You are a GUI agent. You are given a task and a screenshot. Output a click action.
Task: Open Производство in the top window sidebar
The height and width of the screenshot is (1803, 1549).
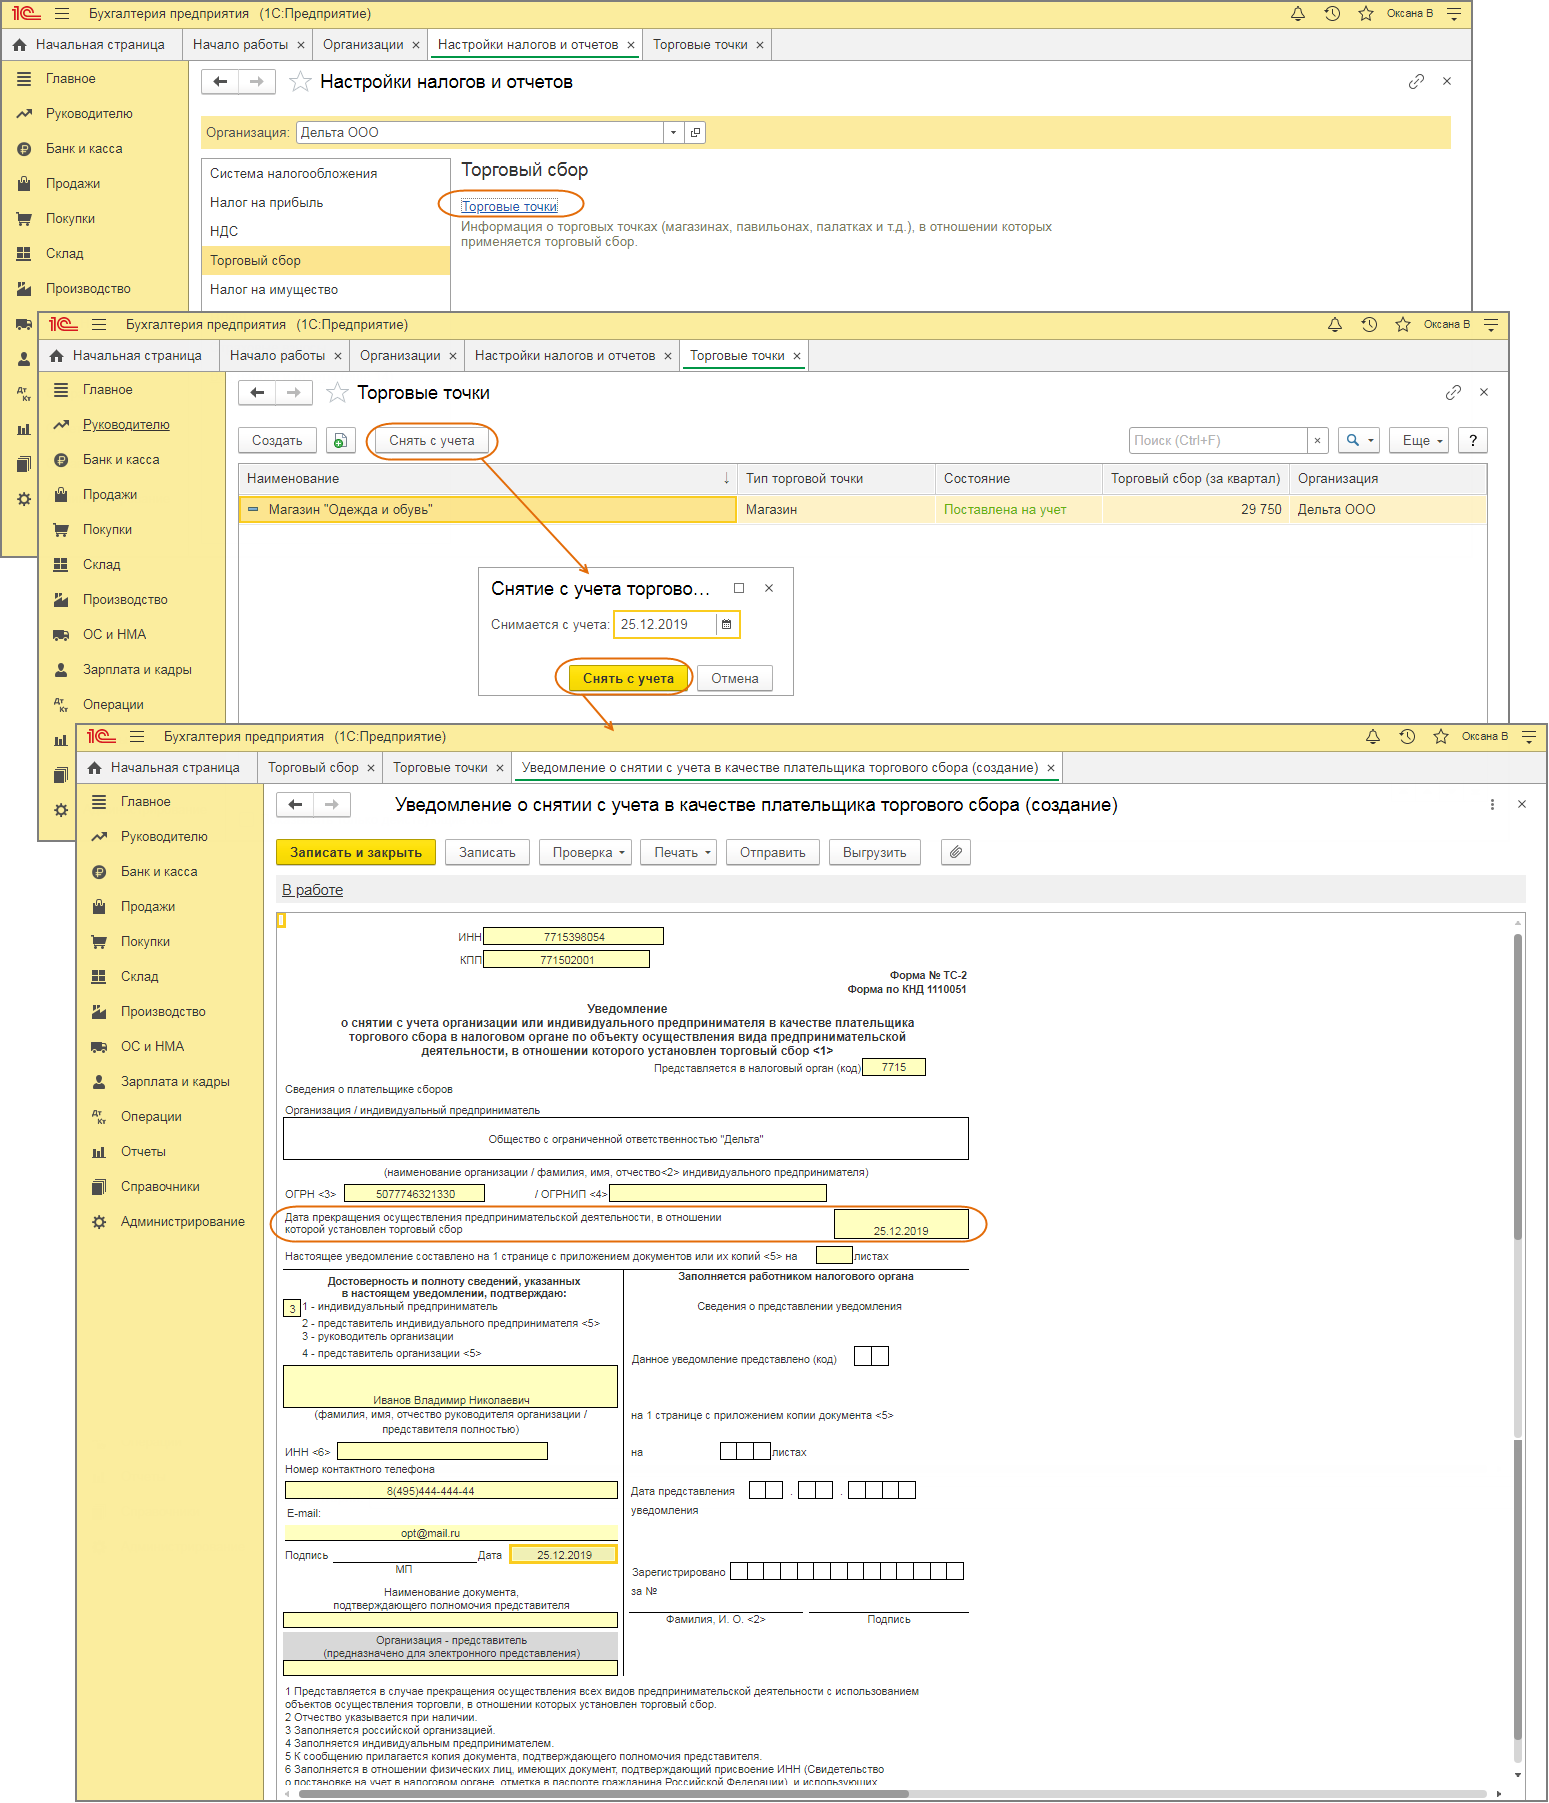(x=88, y=288)
